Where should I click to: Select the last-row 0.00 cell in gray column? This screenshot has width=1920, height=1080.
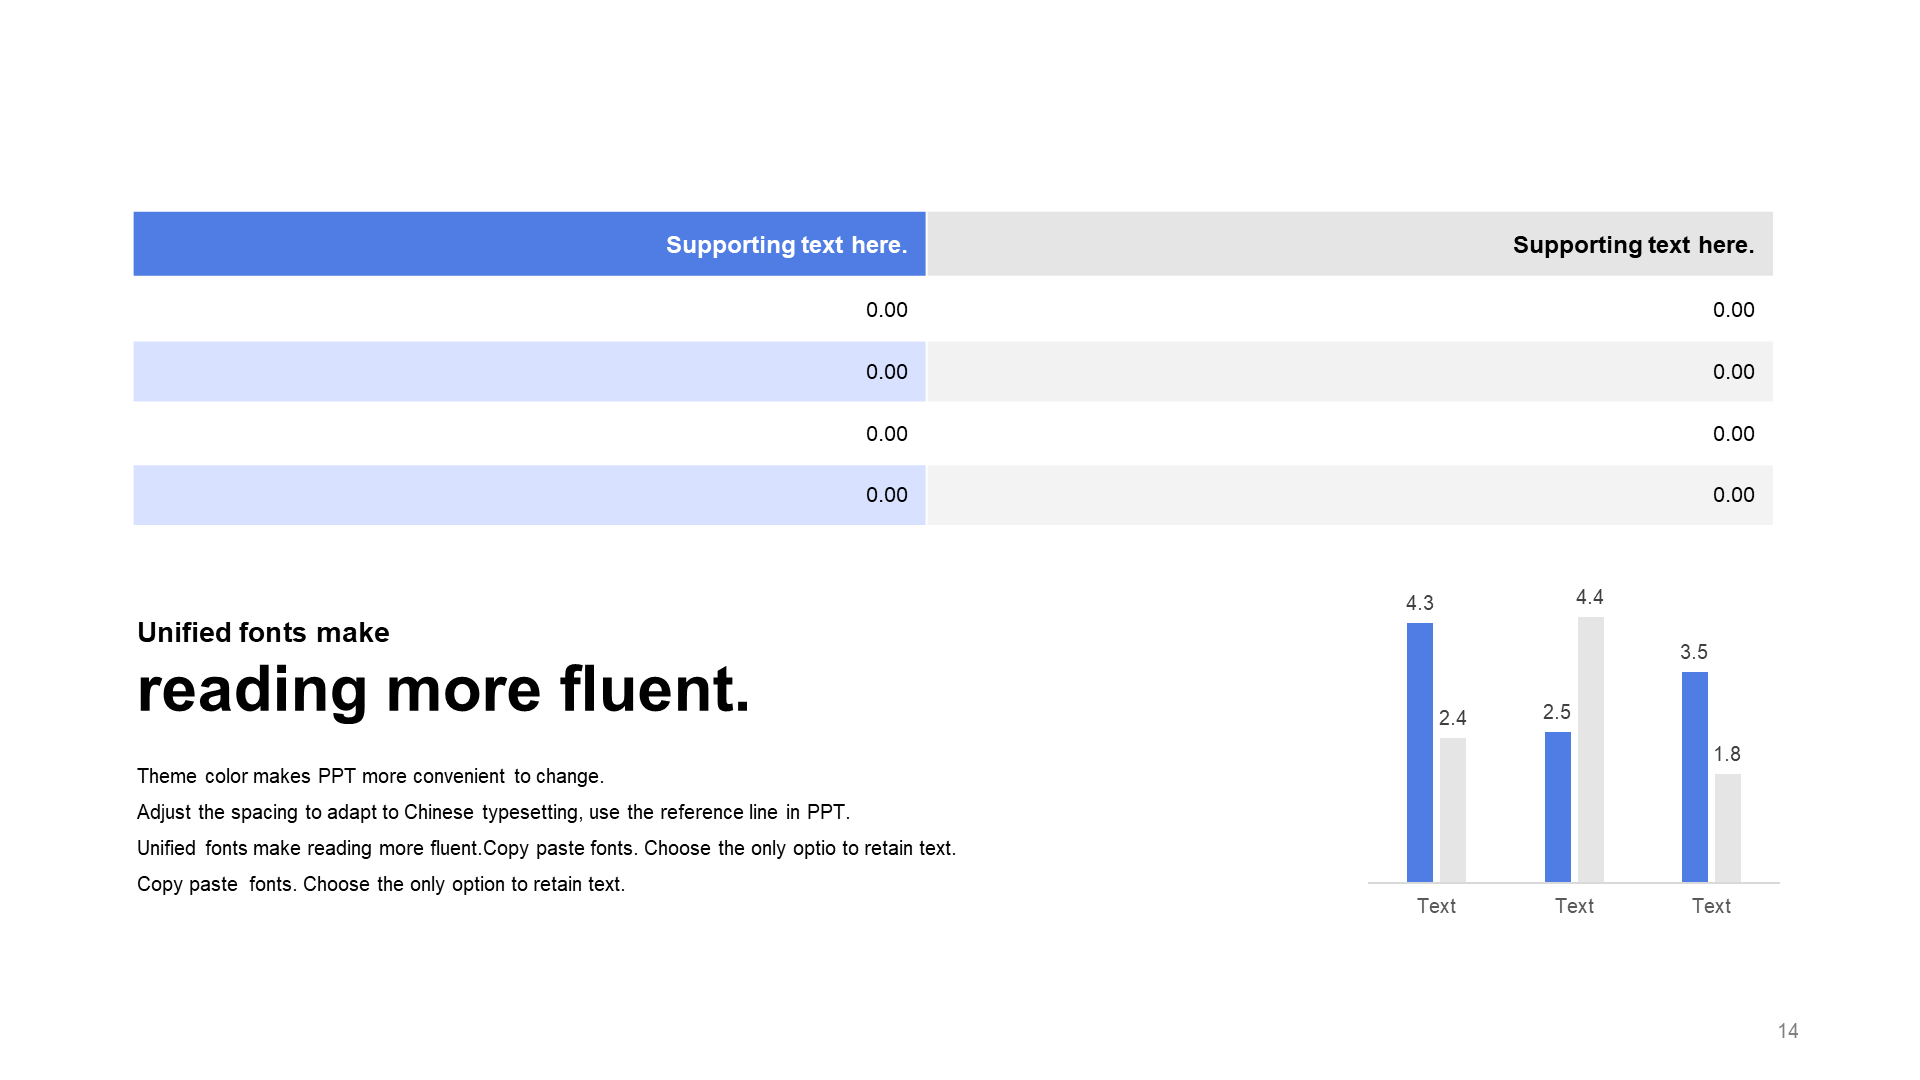[x=1350, y=495]
